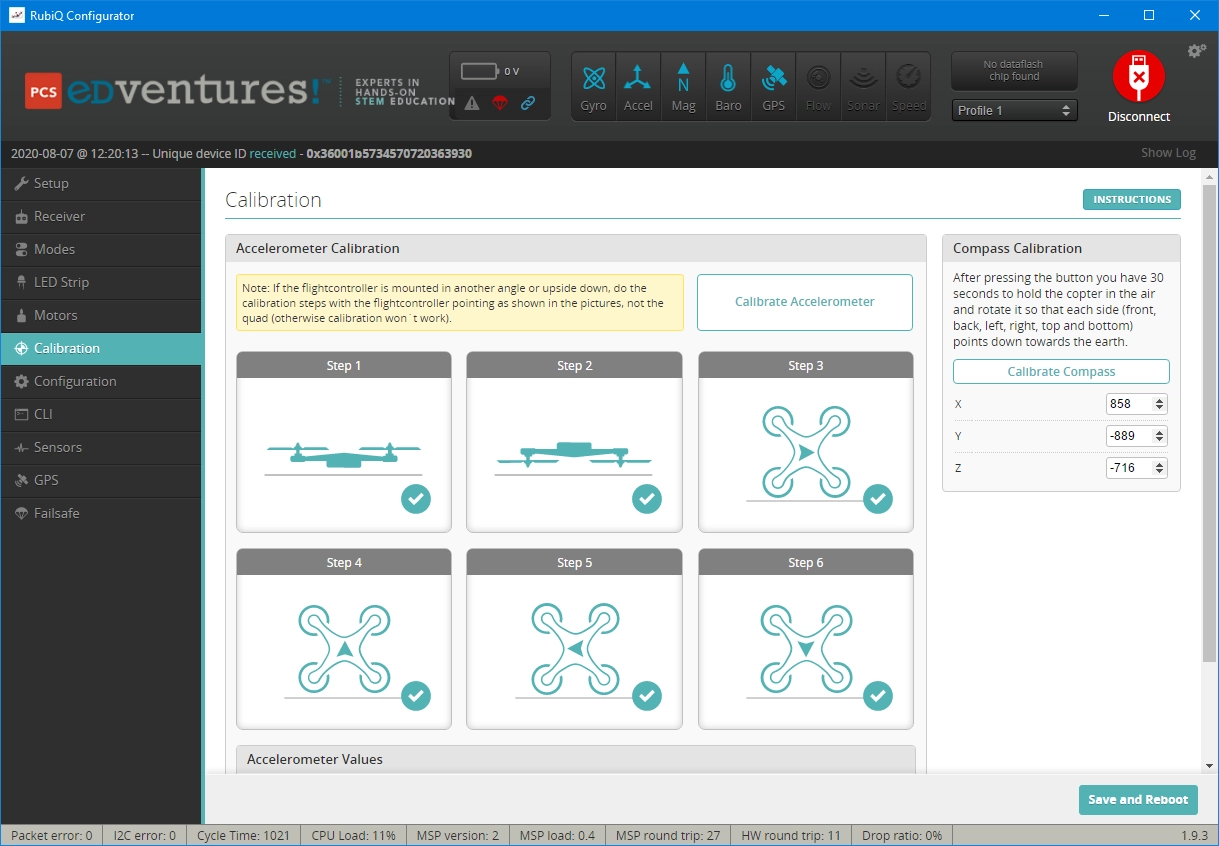The image size is (1219, 846).
Task: Select the Calibration tab
Action: (x=101, y=348)
